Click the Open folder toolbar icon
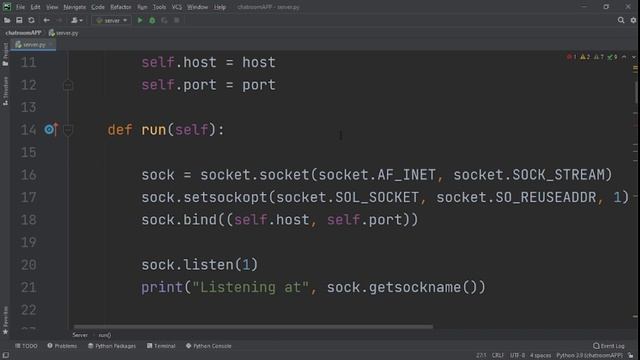The width and height of the screenshot is (640, 360). click(7, 20)
